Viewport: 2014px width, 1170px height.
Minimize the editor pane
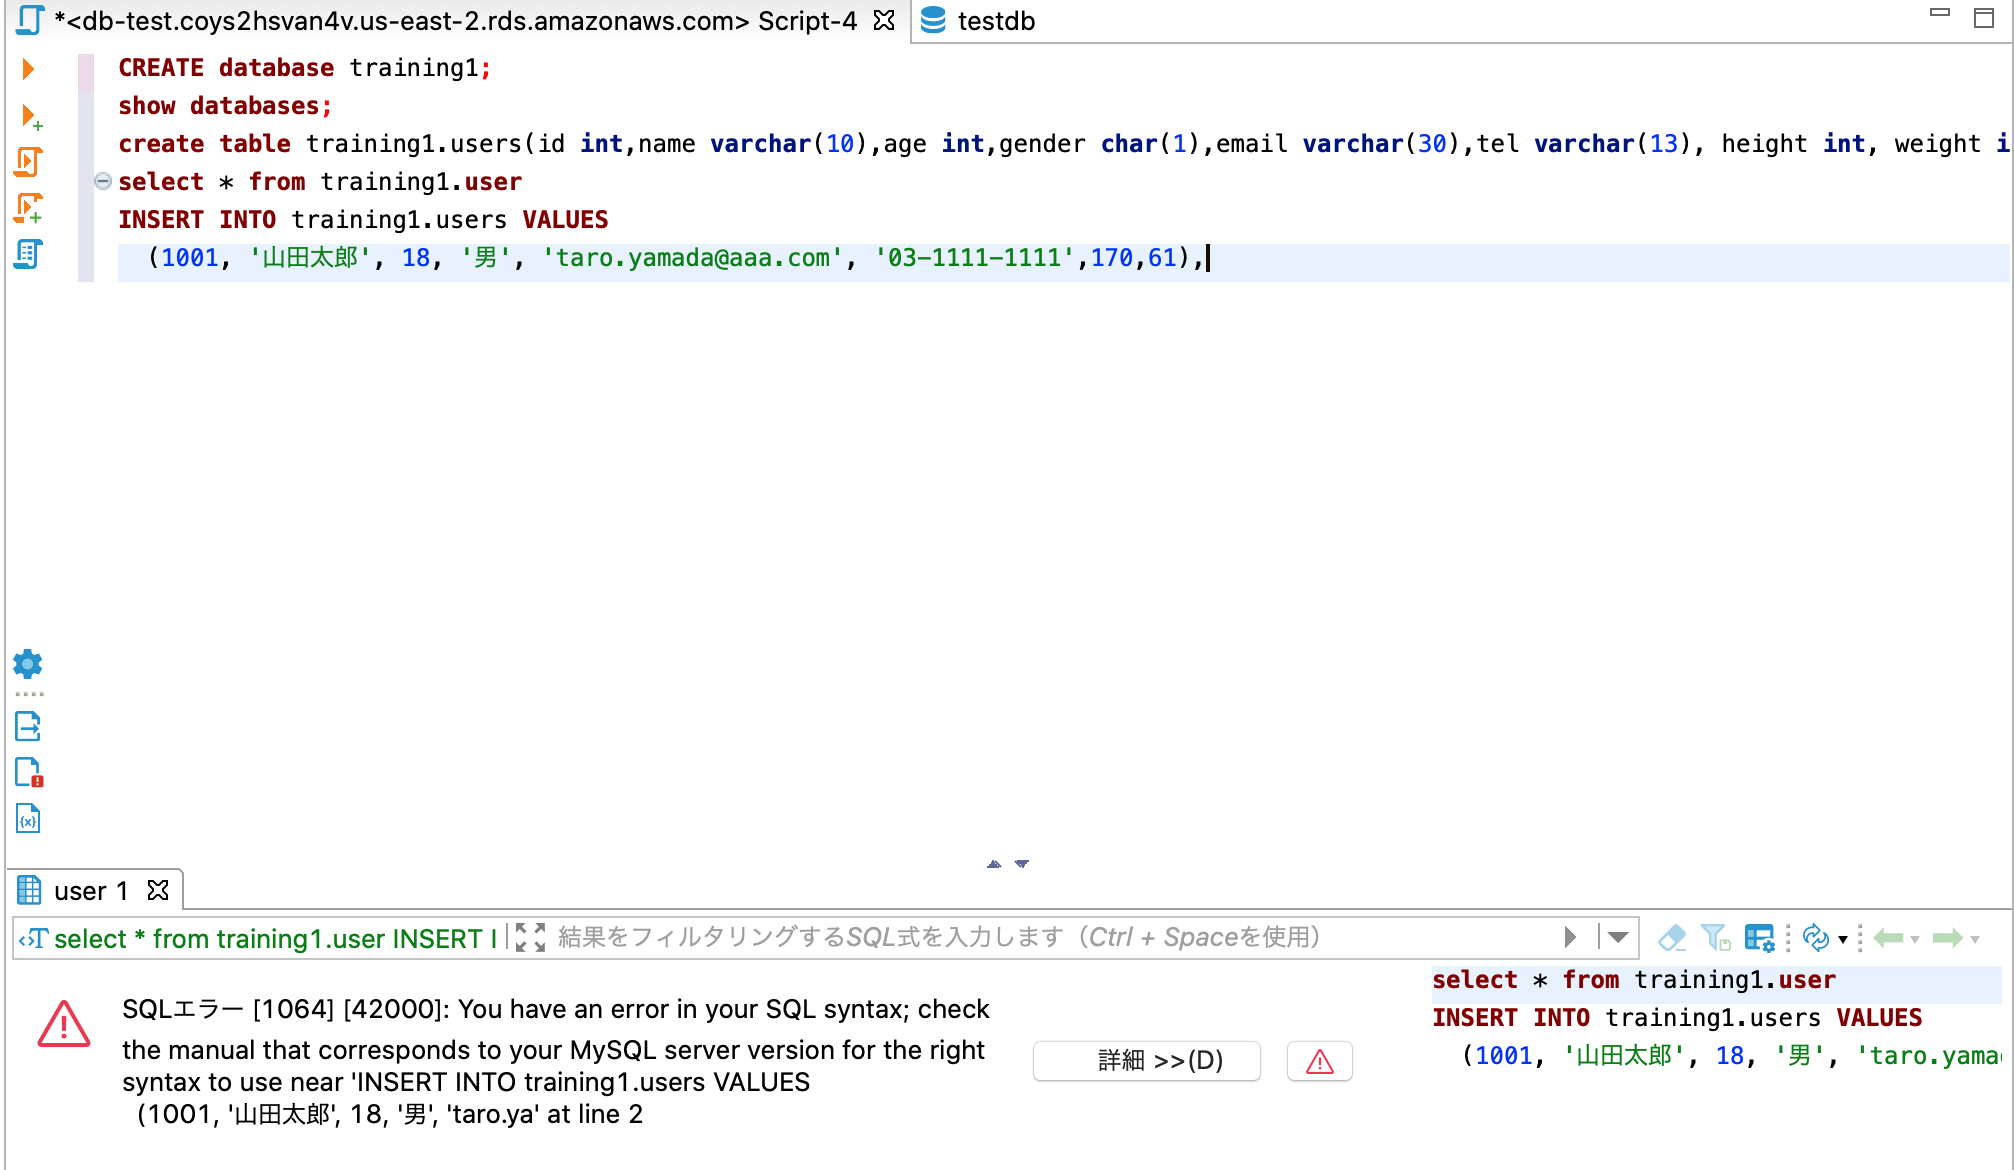[x=1940, y=13]
